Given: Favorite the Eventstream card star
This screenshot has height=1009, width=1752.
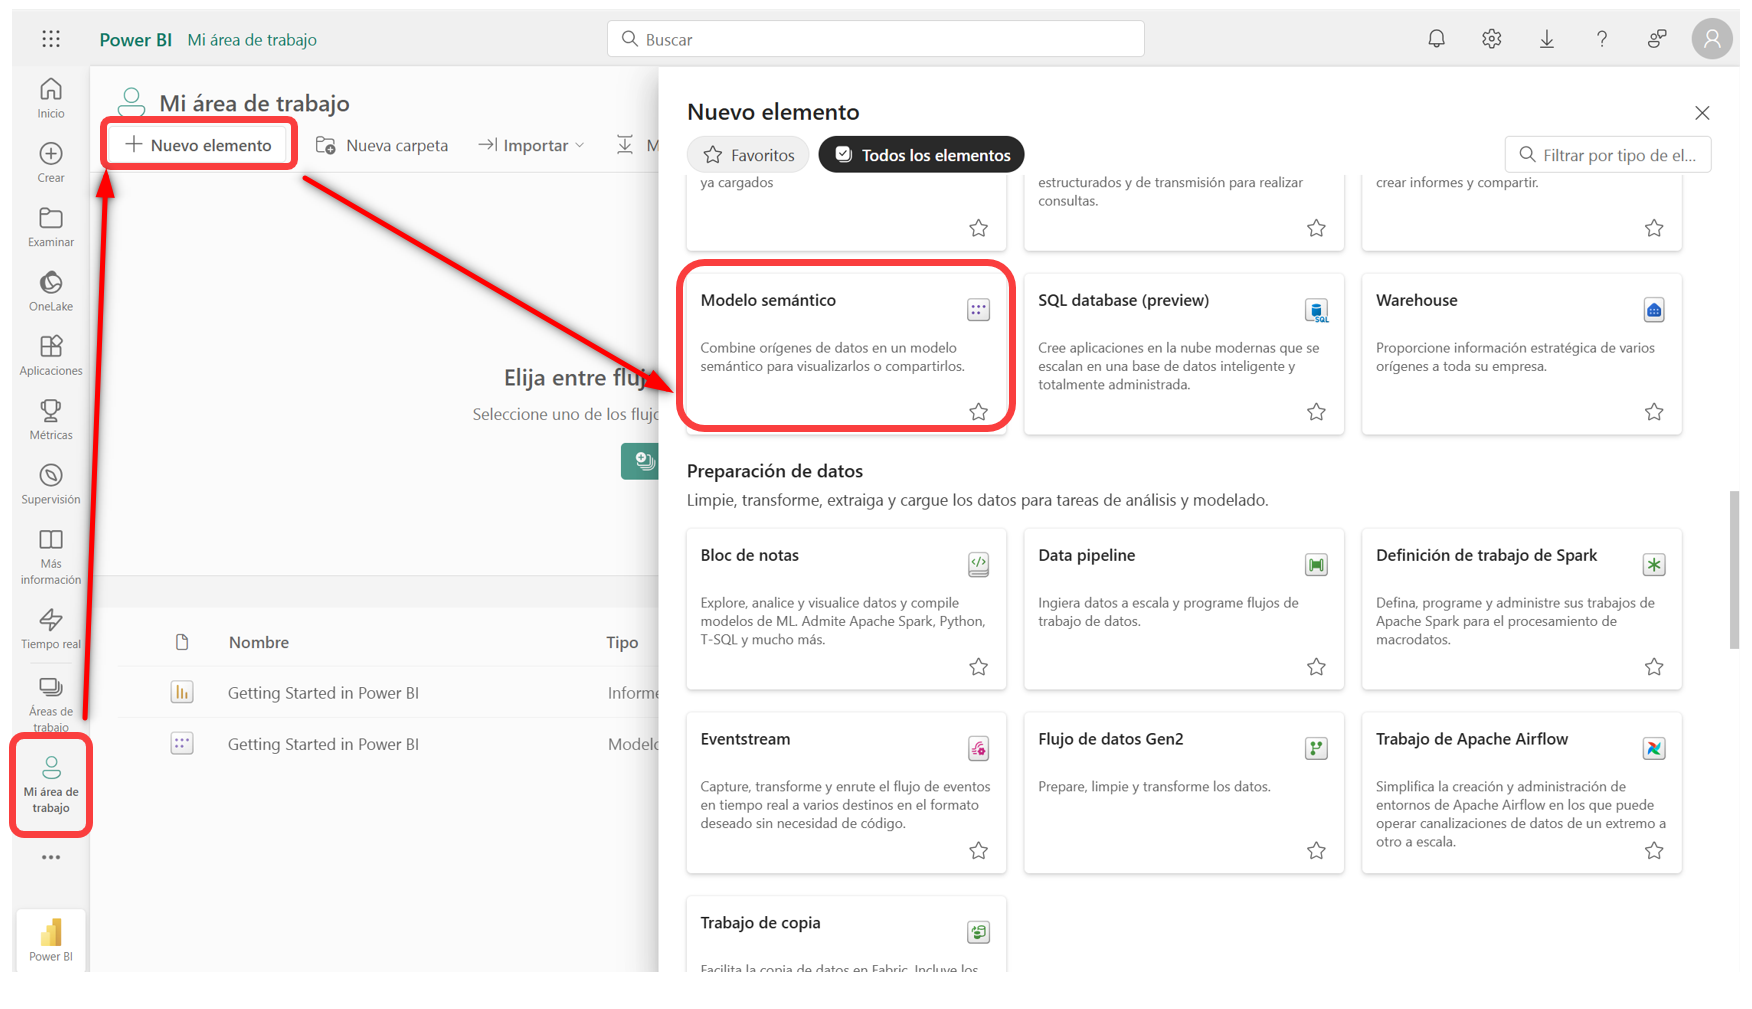Looking at the screenshot, I should coord(978,851).
